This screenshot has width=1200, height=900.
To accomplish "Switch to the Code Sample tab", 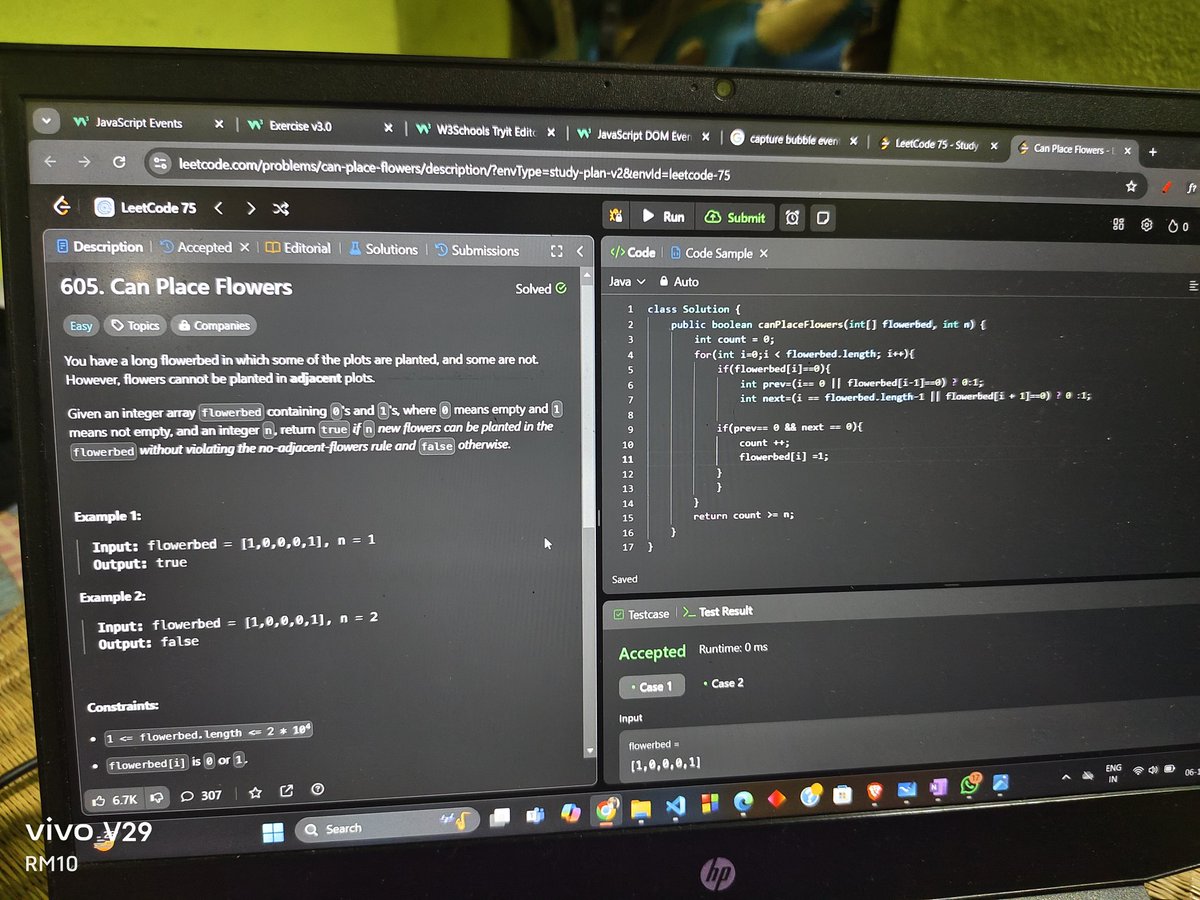I will click(711, 253).
